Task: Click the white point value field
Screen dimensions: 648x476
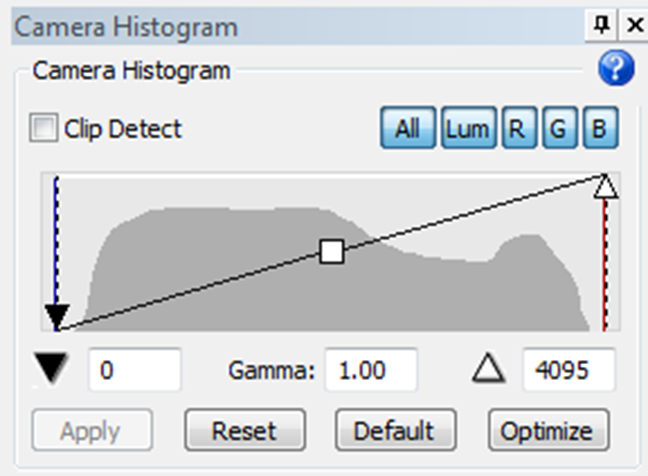Action: tap(568, 371)
